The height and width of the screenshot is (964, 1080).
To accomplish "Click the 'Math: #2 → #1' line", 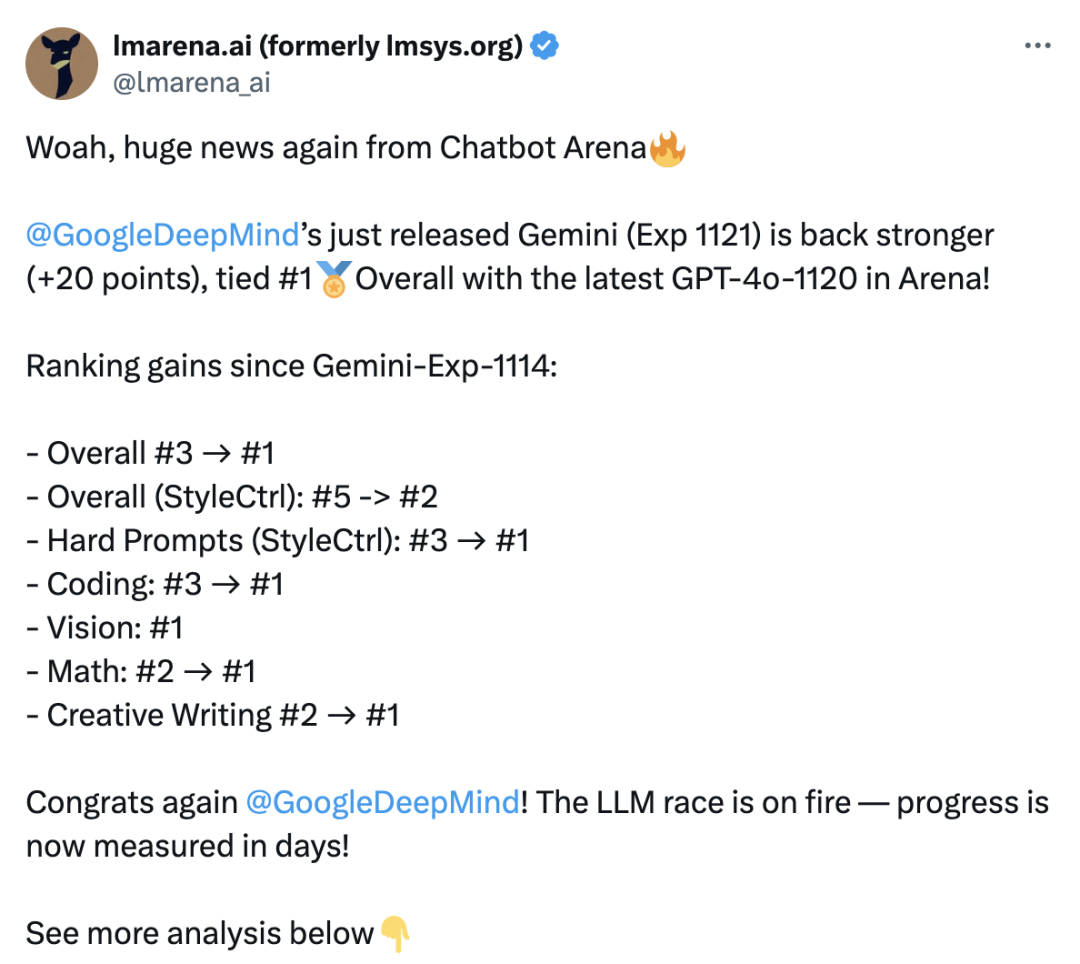I will click(x=141, y=671).
